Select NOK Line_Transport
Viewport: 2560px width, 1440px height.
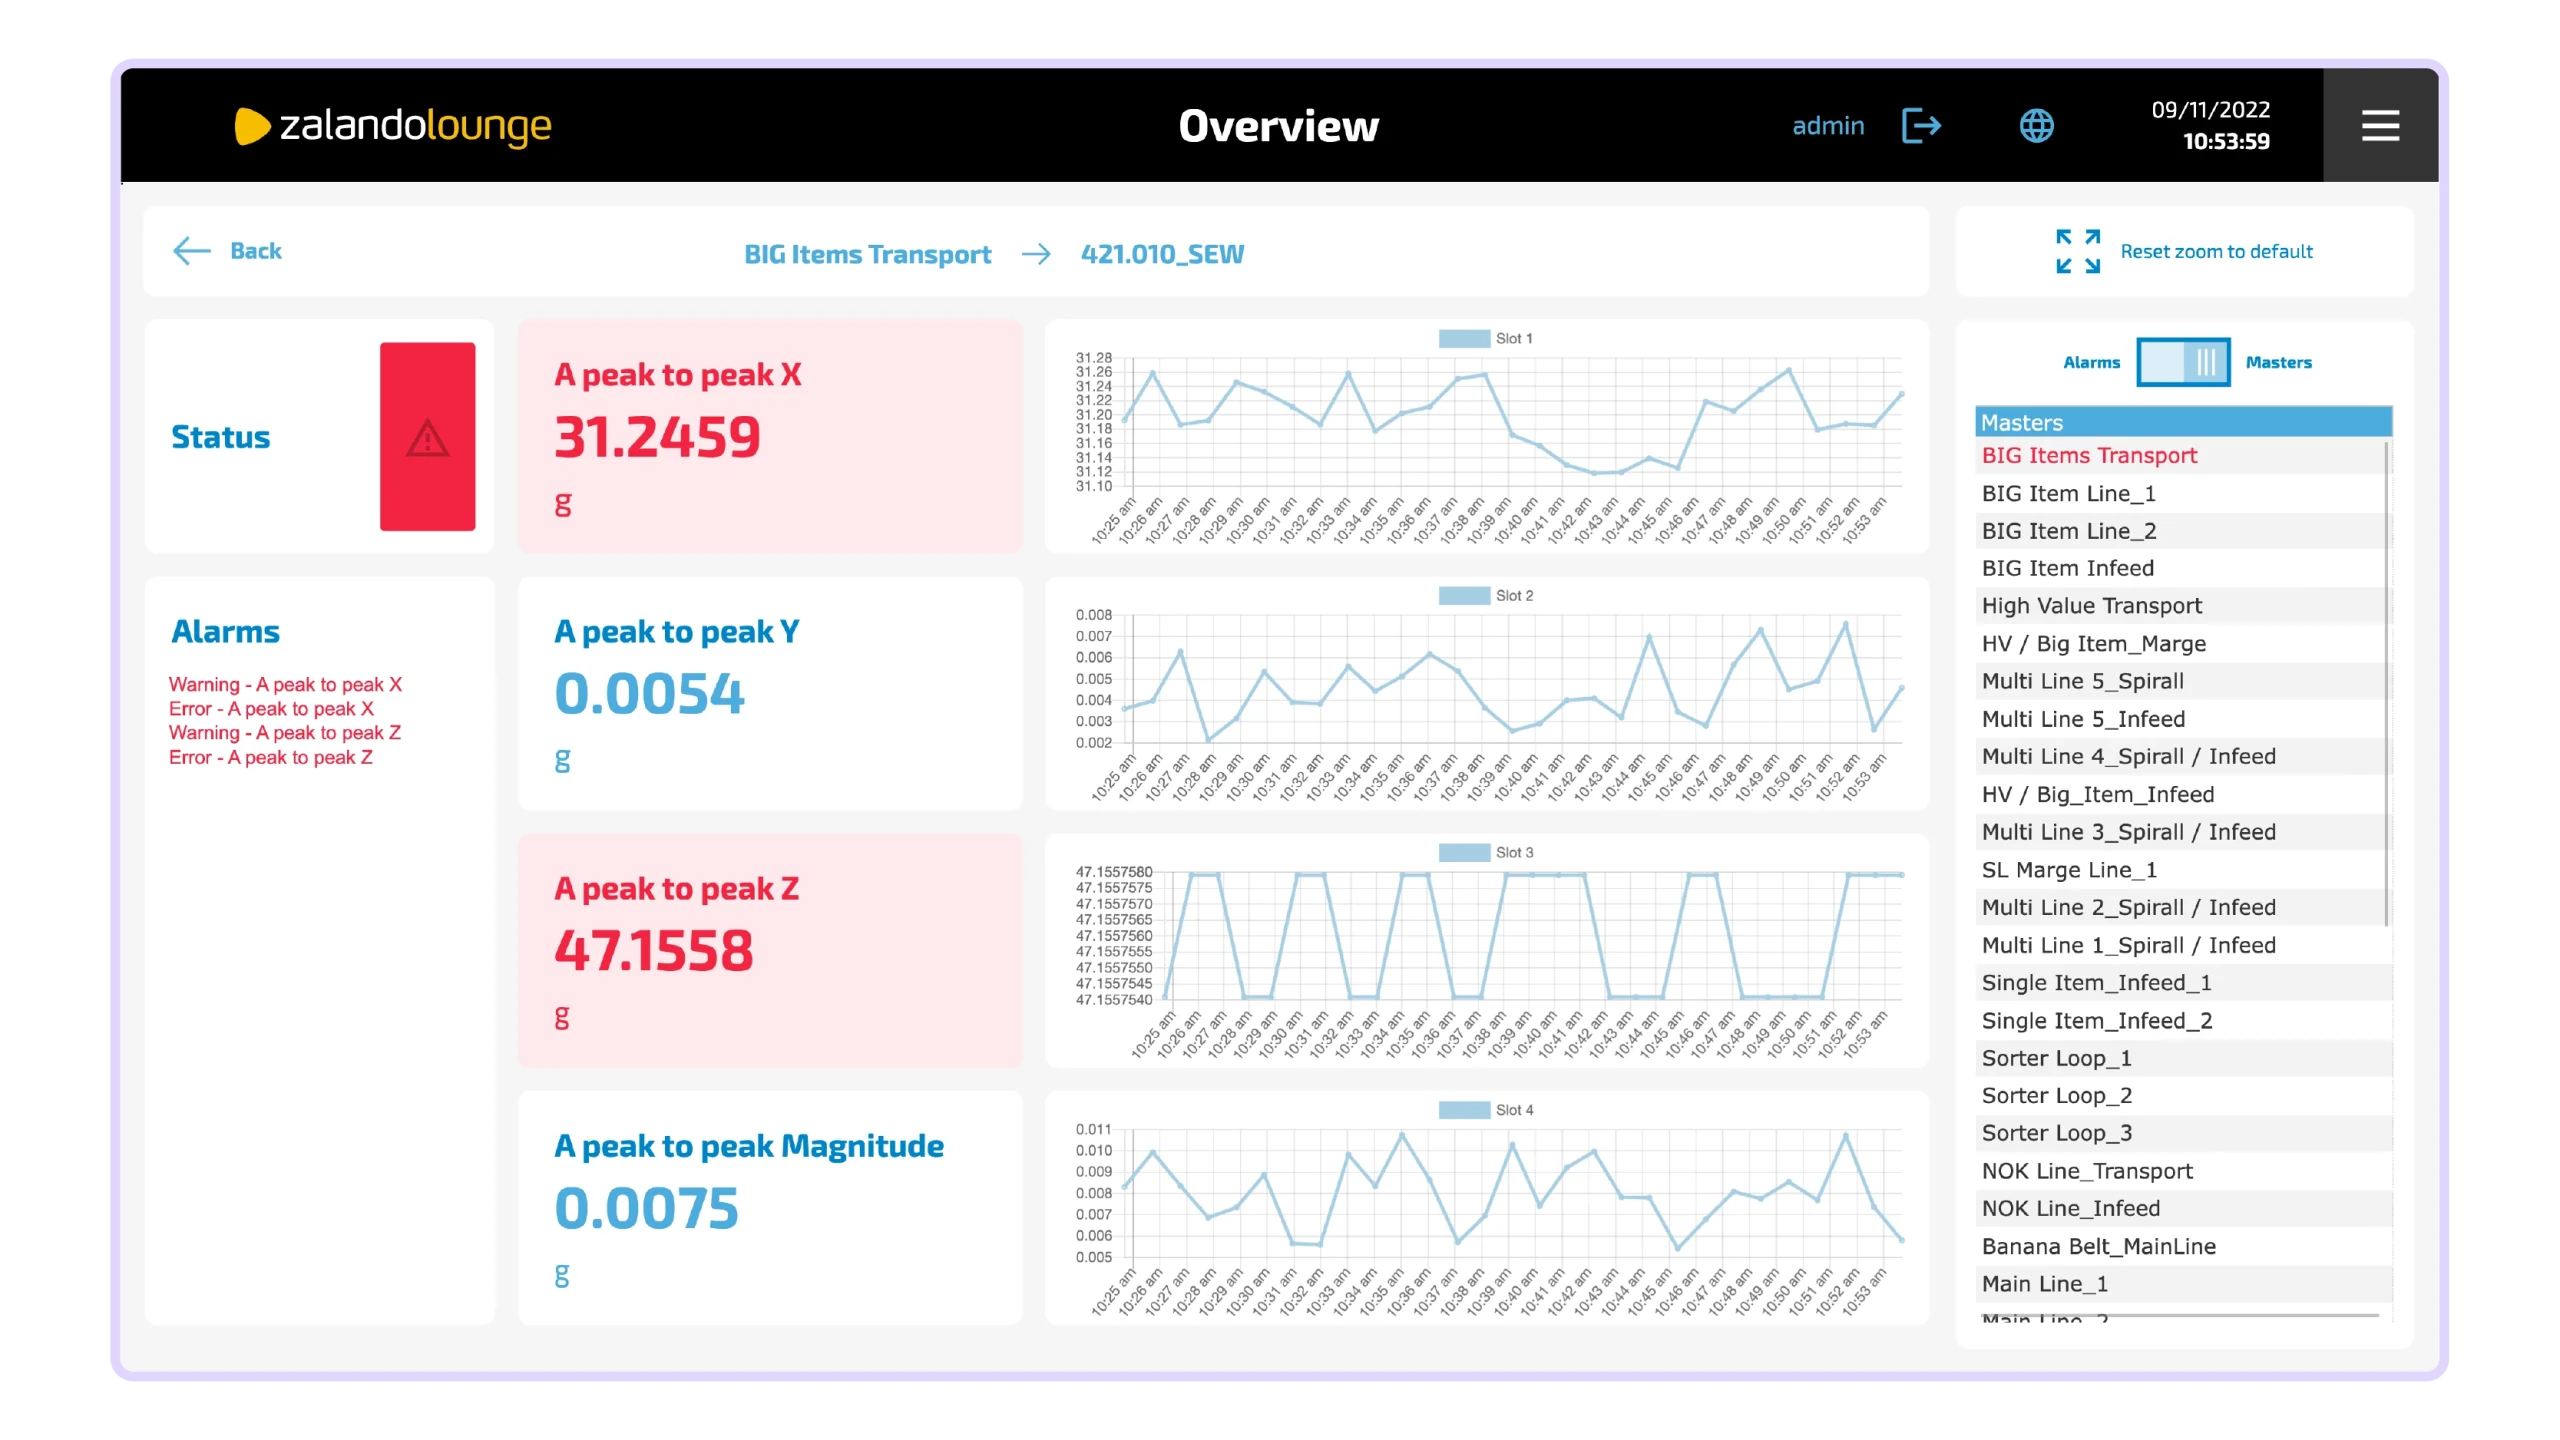tap(2183, 1171)
